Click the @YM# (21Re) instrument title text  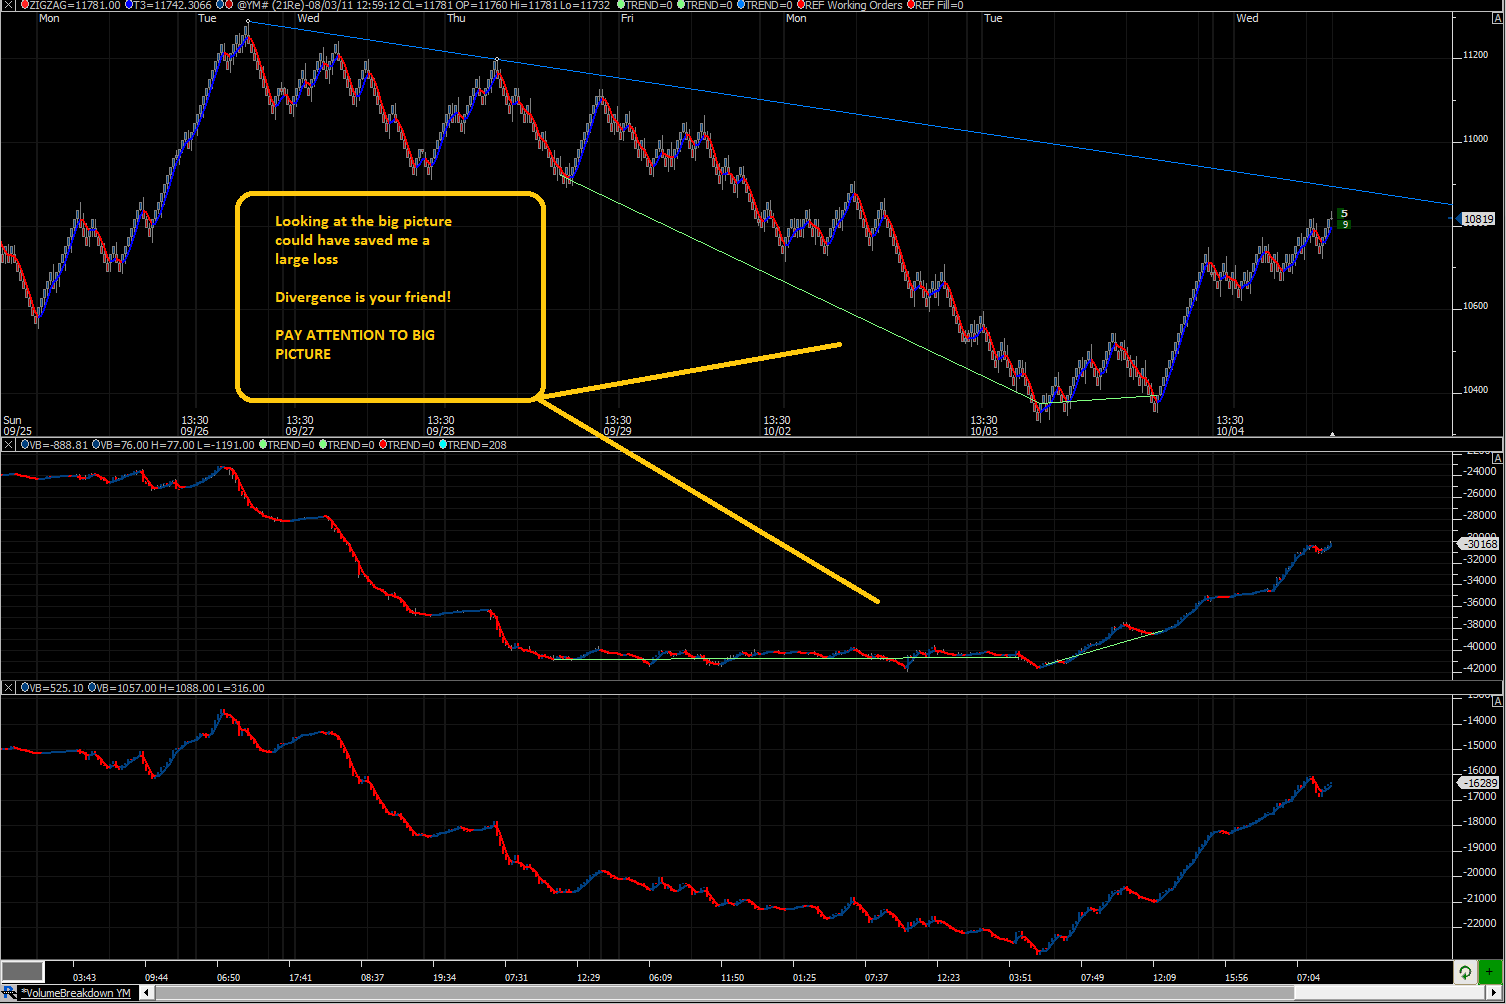coord(271,5)
